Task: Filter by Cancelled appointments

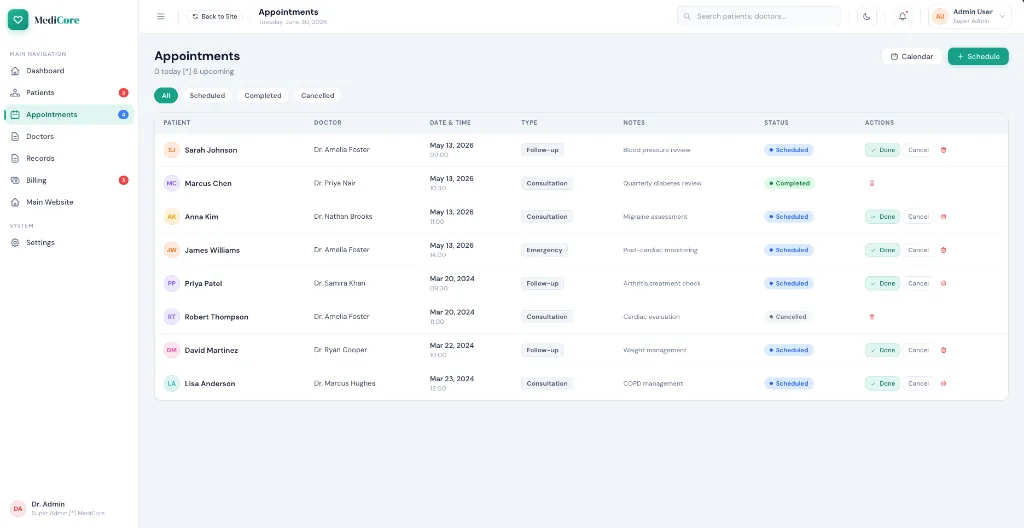Action: click(x=317, y=95)
